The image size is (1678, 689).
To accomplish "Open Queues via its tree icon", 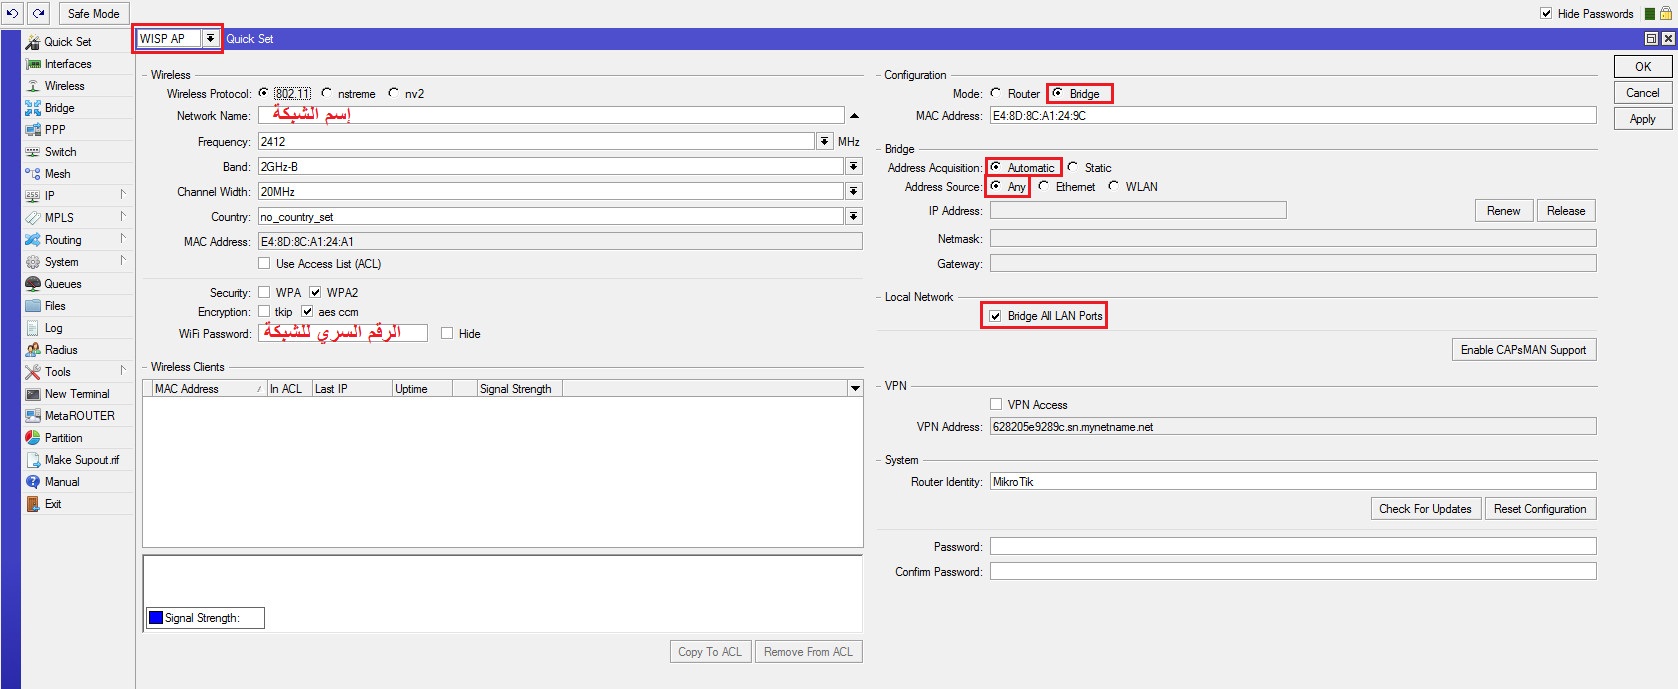I will pos(33,284).
